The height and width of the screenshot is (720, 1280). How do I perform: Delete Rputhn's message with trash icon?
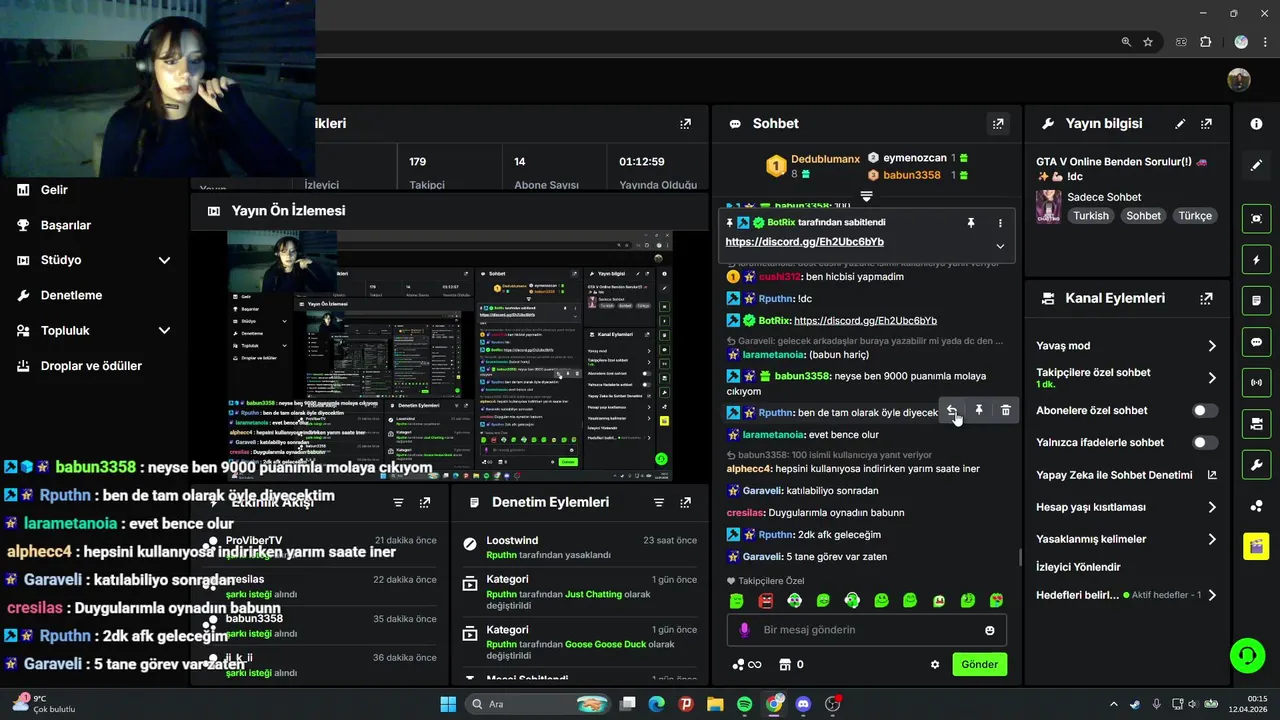1006,411
